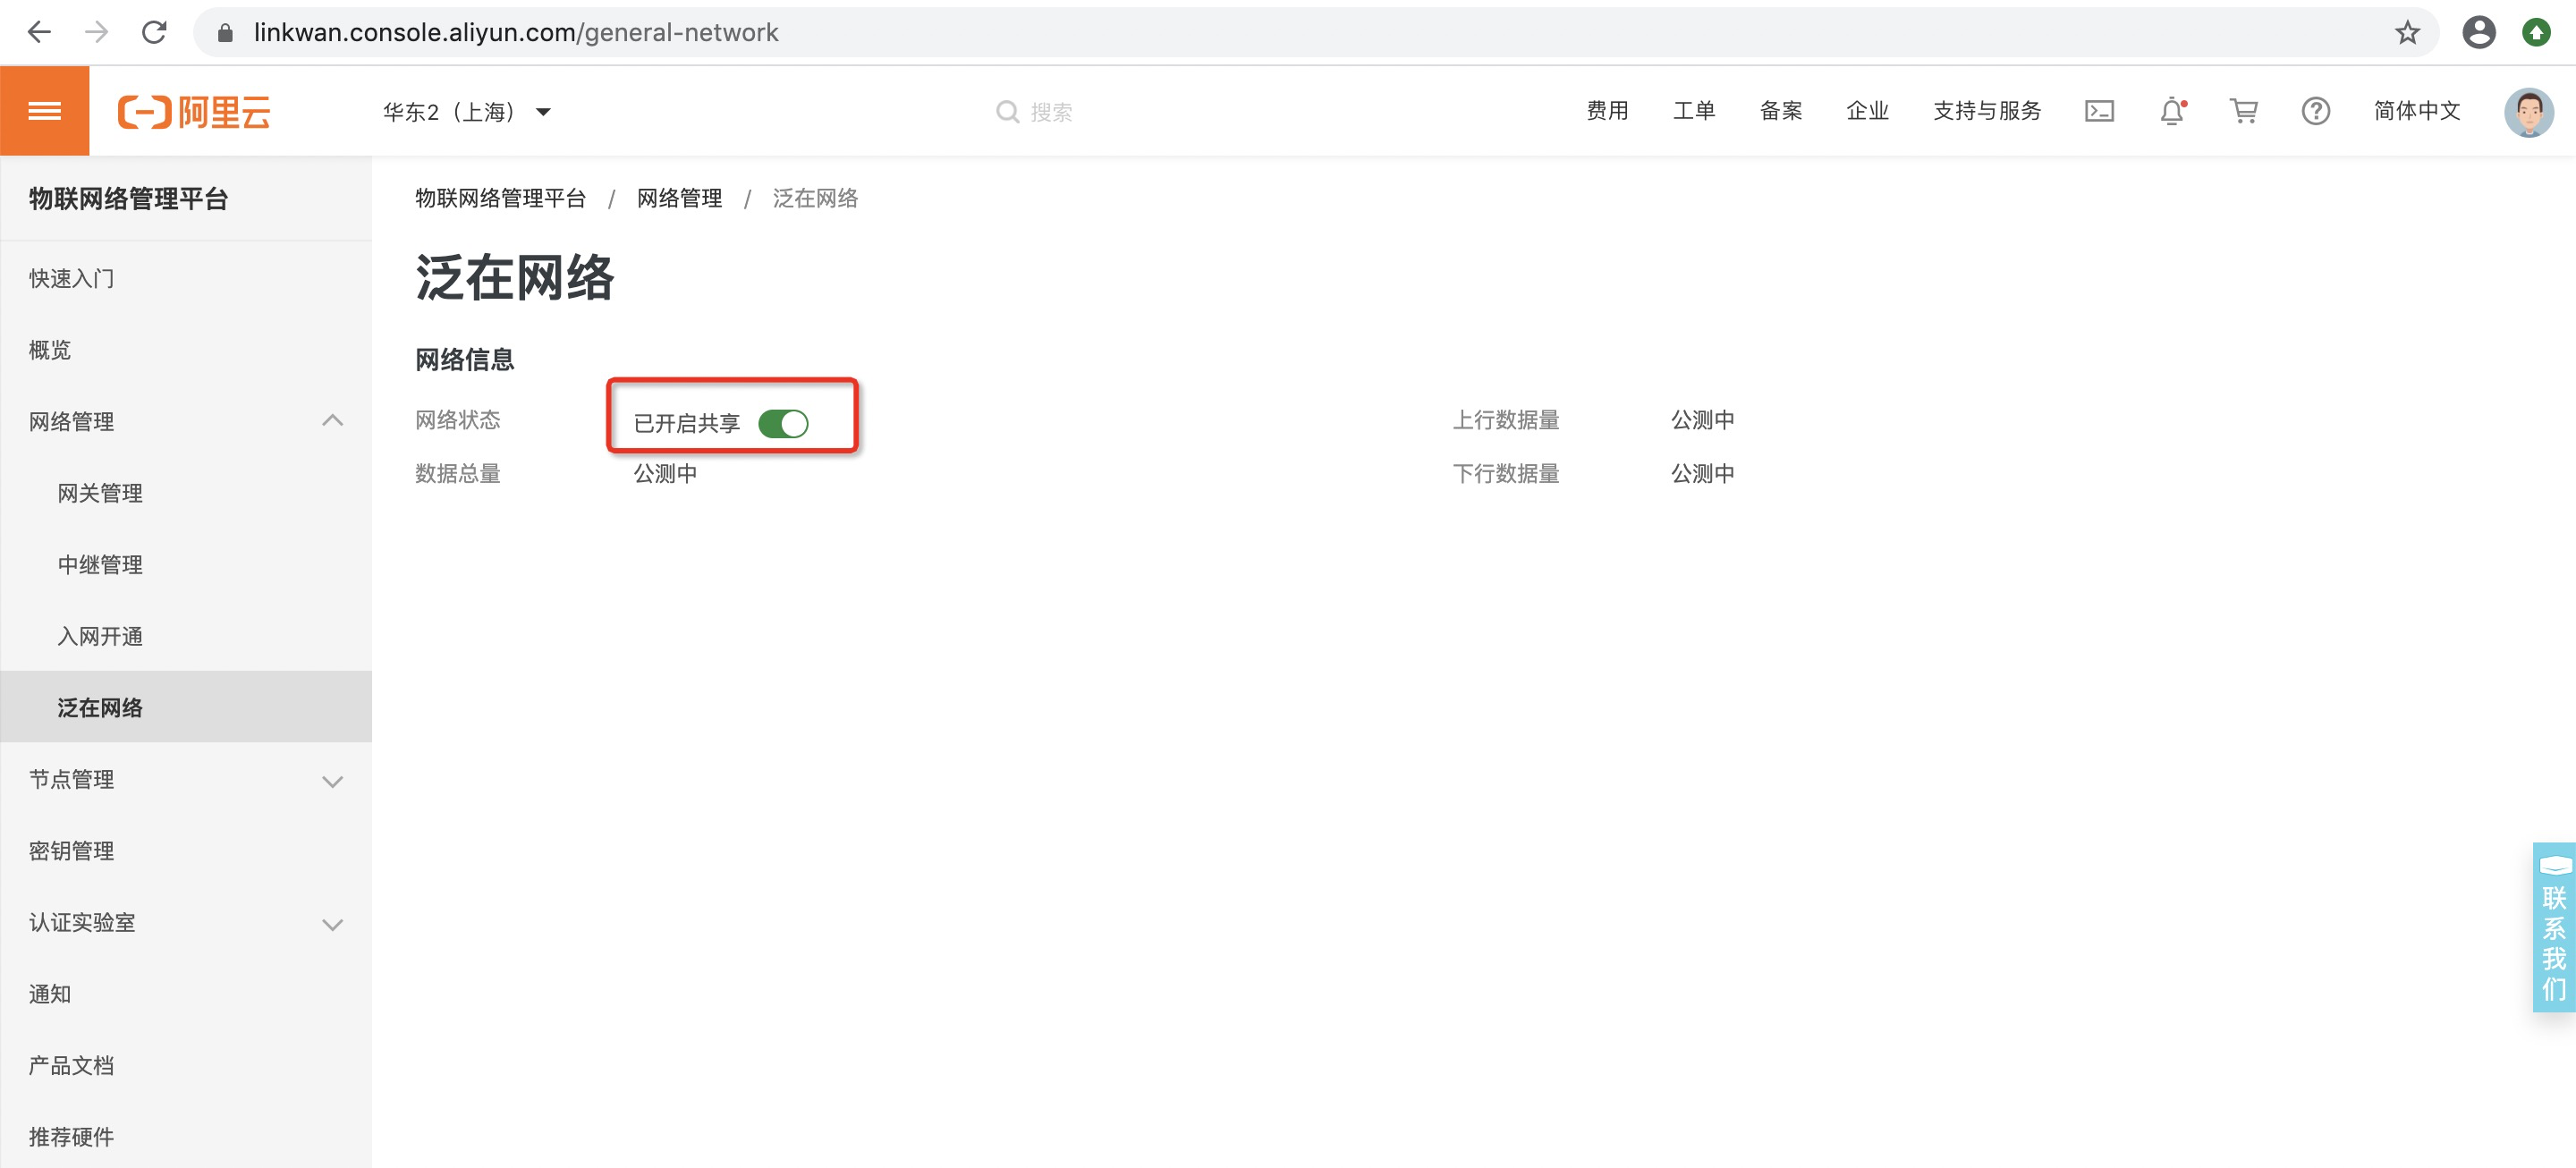Viewport: 2576px width, 1168px height.
Task: Expand 认证实验室 sidebar section
Action: [333, 924]
